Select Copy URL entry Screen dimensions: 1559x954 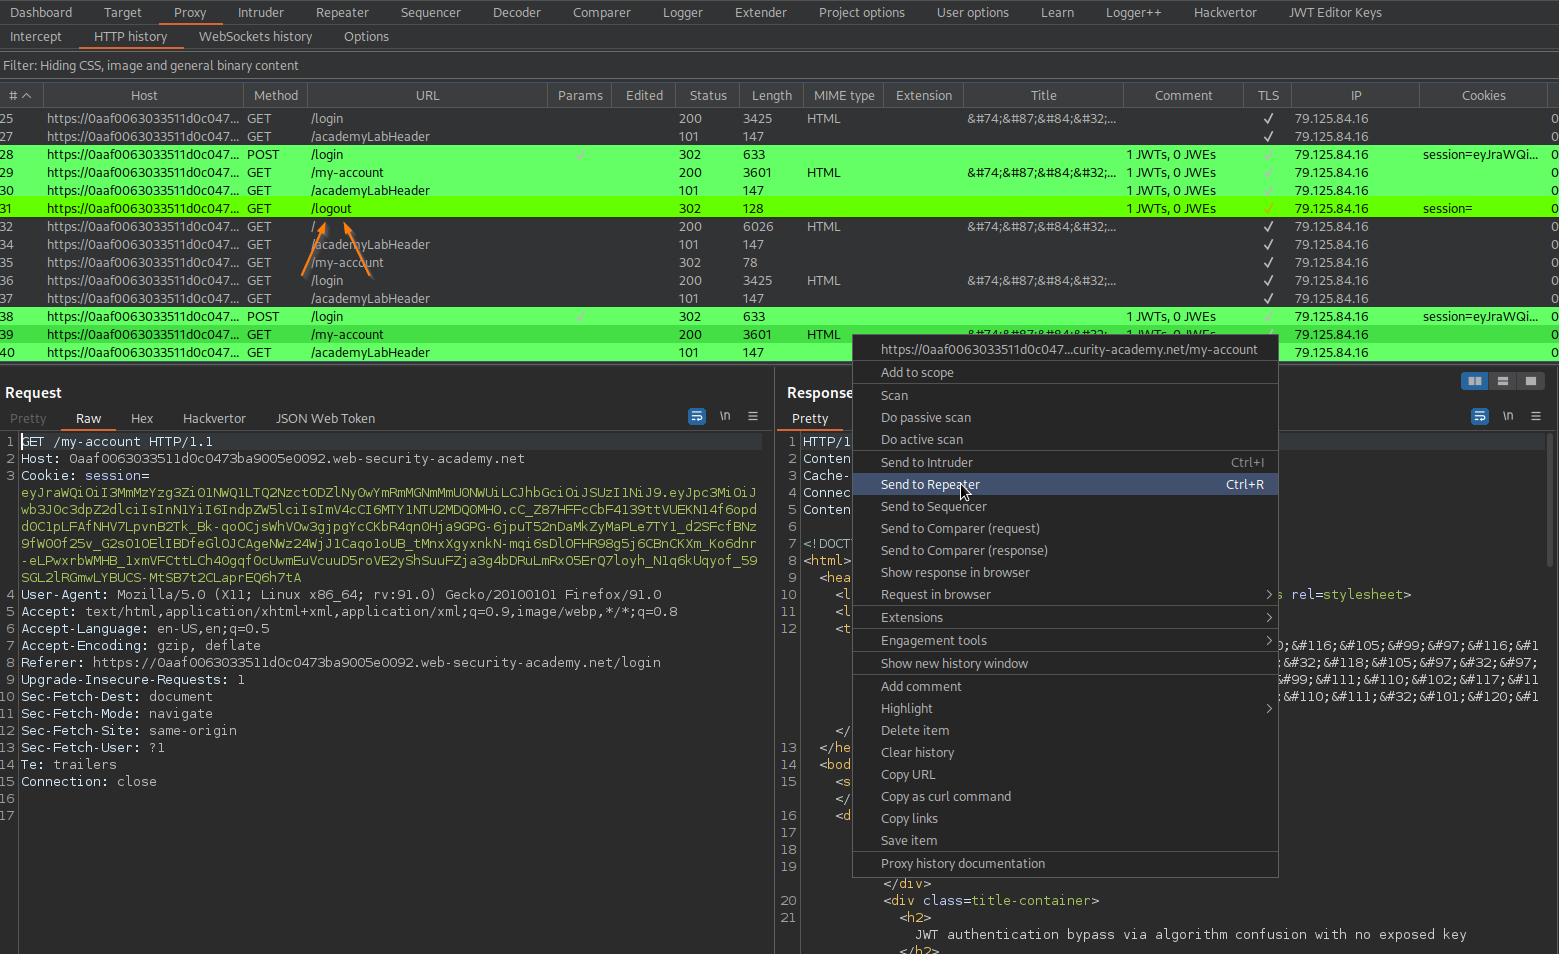point(1065,775)
